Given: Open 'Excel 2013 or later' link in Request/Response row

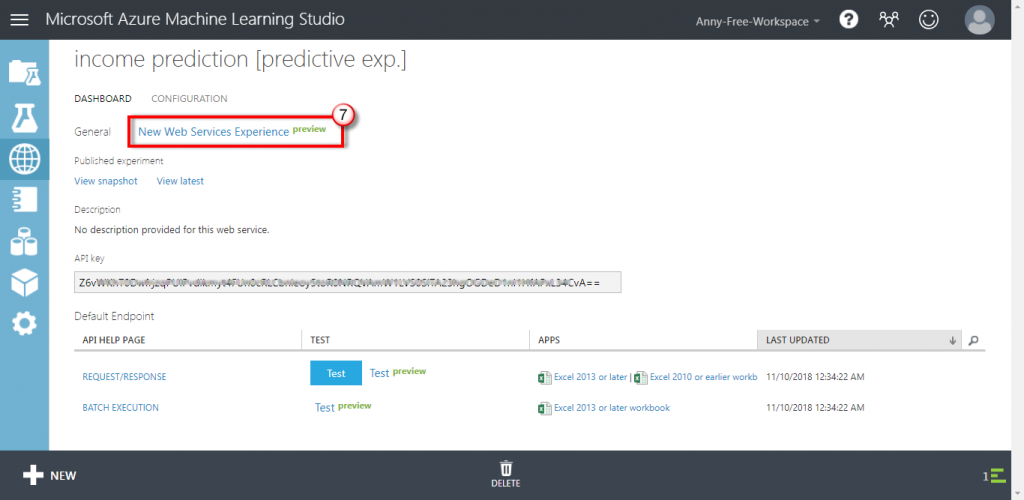Looking at the screenshot, I should click(x=590, y=377).
